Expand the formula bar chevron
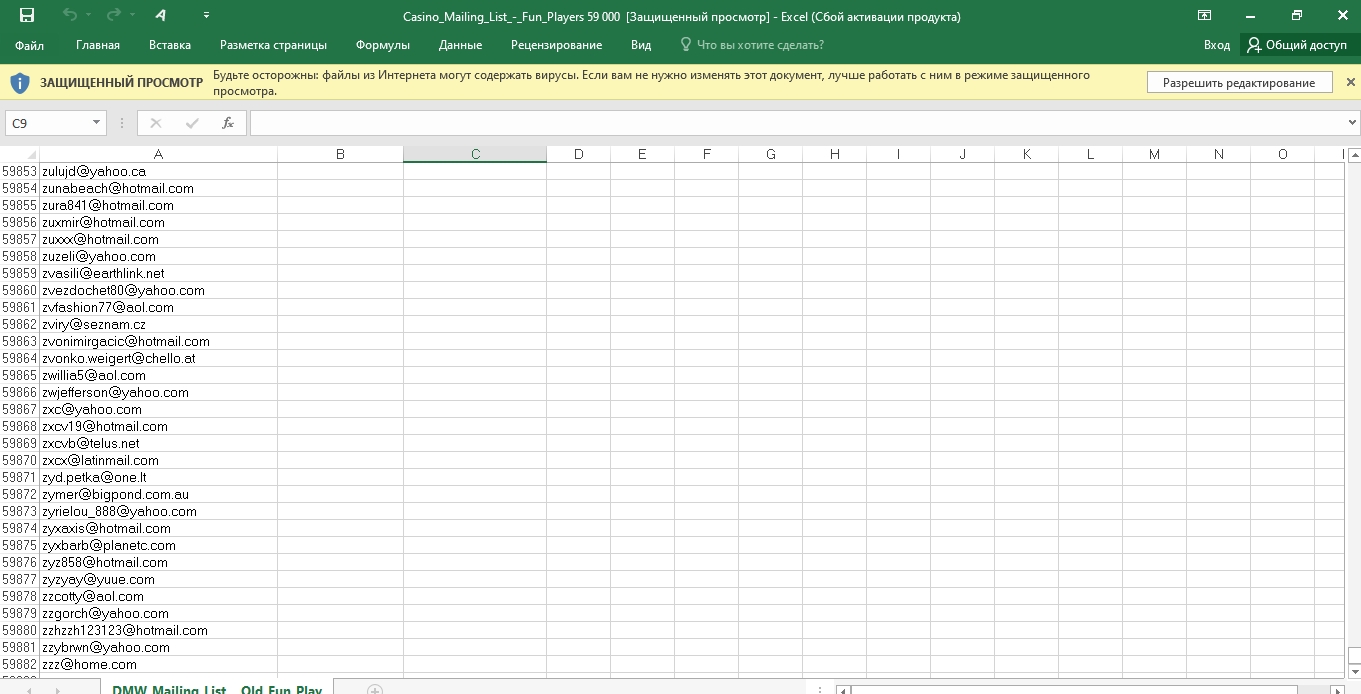Viewport: 1361px width, 694px height. [1352, 123]
